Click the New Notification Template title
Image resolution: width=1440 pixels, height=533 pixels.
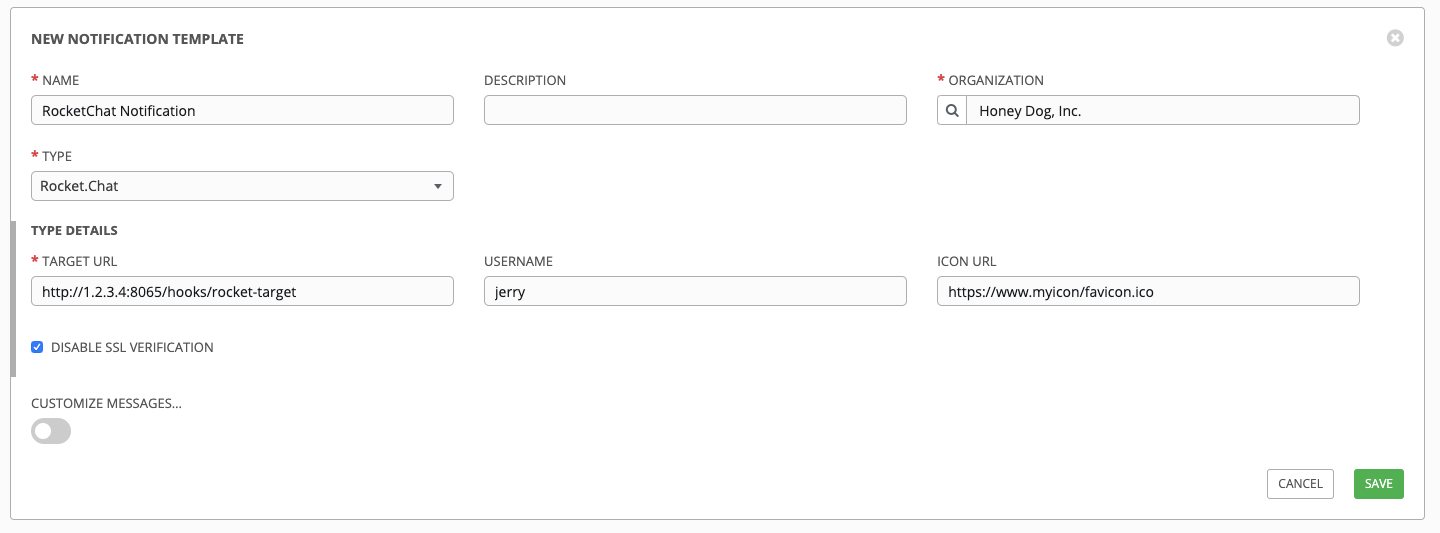point(137,40)
